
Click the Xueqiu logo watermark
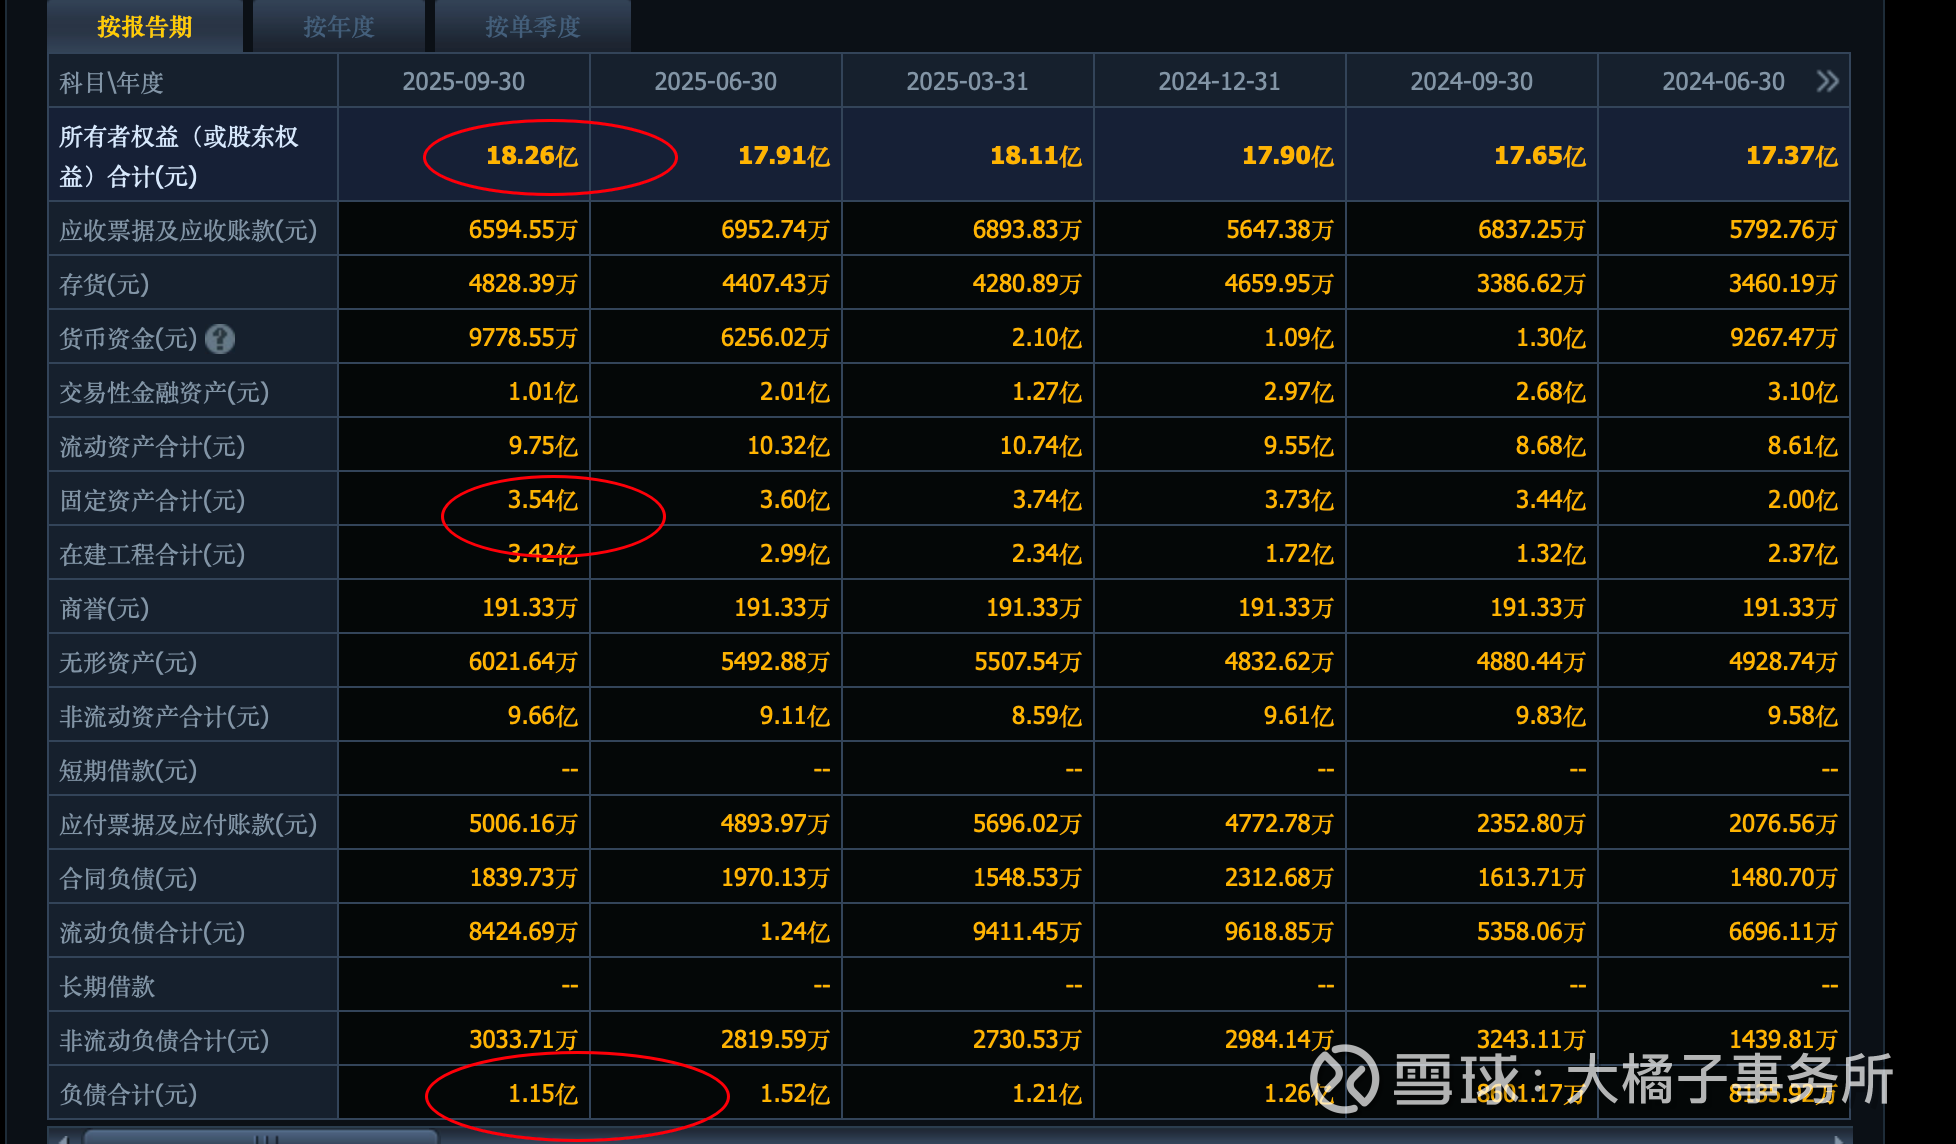(1344, 1079)
